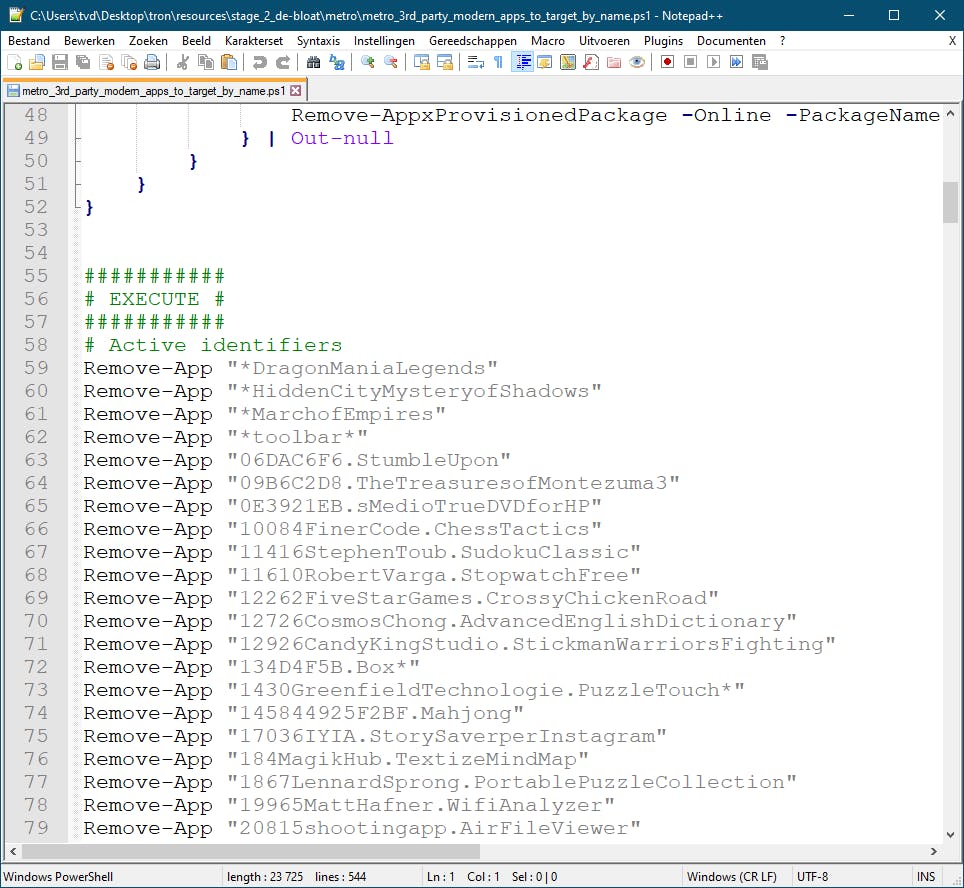Viewport: 964px width, 888px height.
Task: Click the vertical scrollbar thumb
Action: [x=950, y=202]
